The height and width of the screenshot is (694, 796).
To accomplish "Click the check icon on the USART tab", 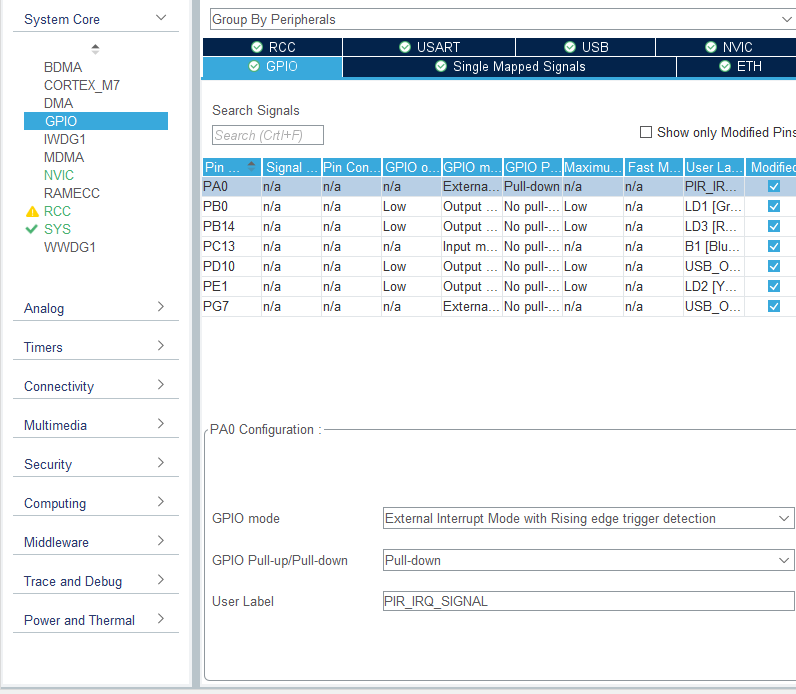I will [405, 47].
